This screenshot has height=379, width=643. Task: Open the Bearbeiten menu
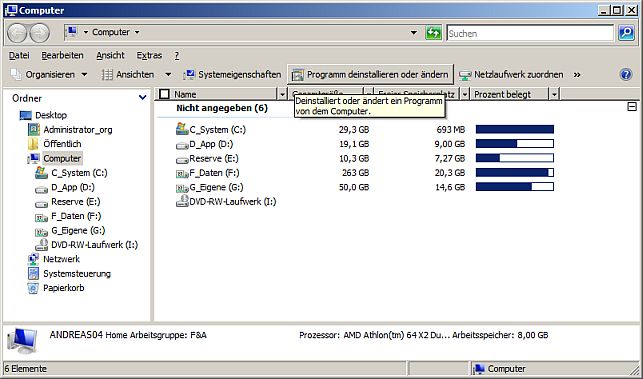[x=62, y=55]
